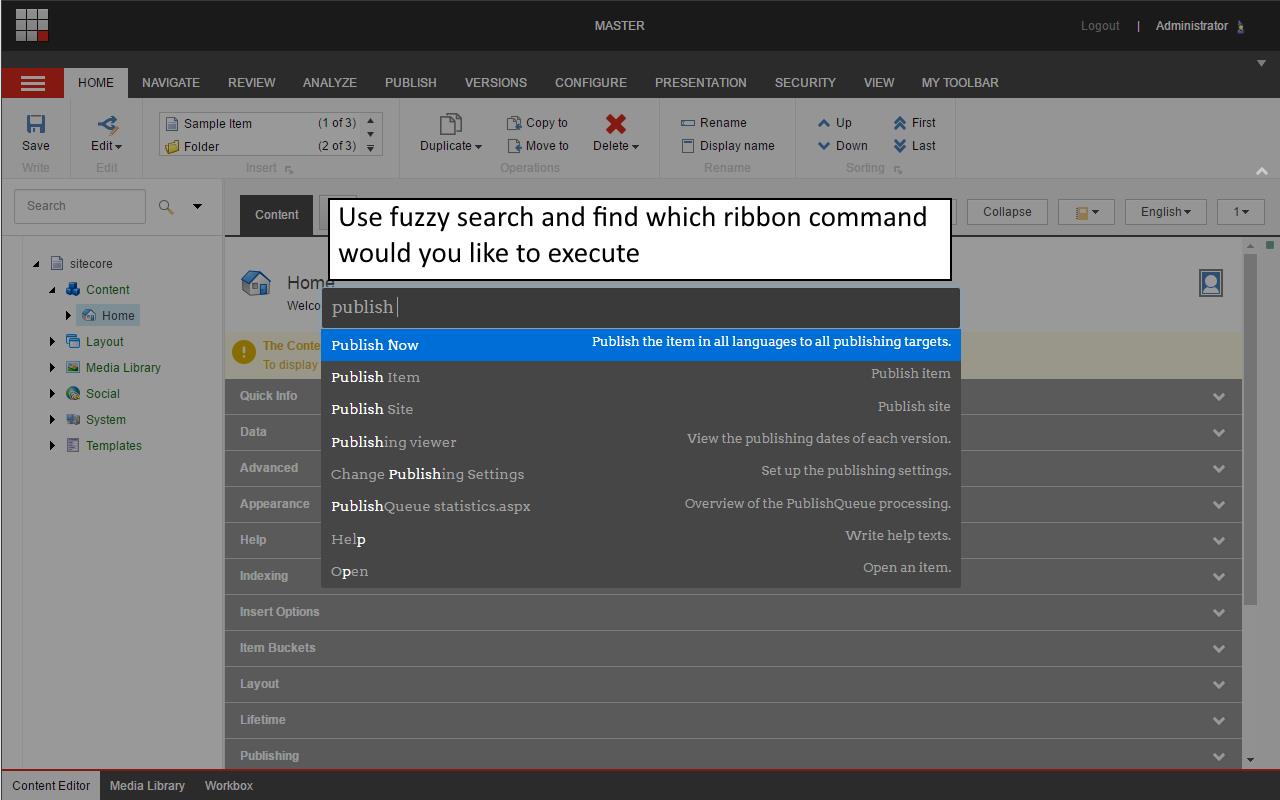1280x800 pixels.
Task: Switch to the PUBLISH ribbon tab
Action: (x=410, y=82)
